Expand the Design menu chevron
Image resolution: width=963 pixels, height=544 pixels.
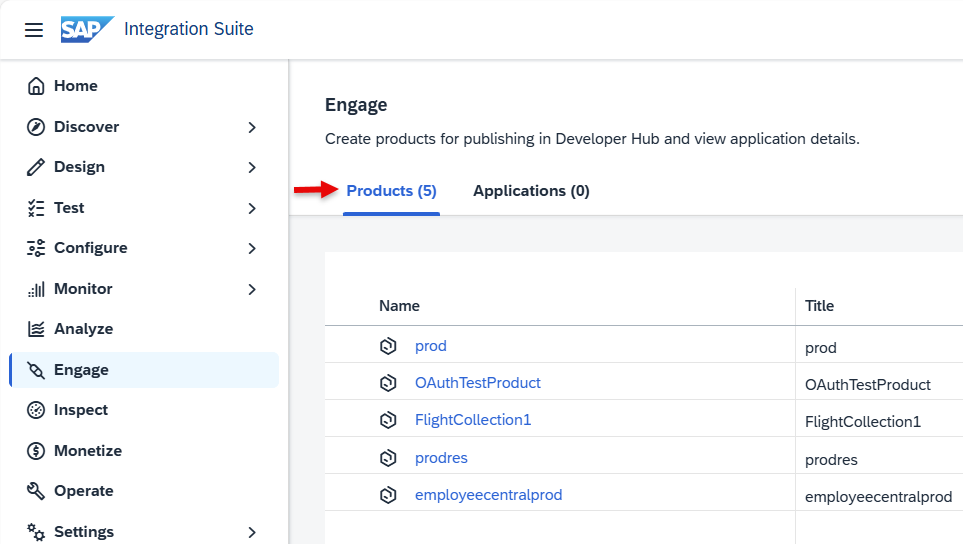(x=252, y=167)
